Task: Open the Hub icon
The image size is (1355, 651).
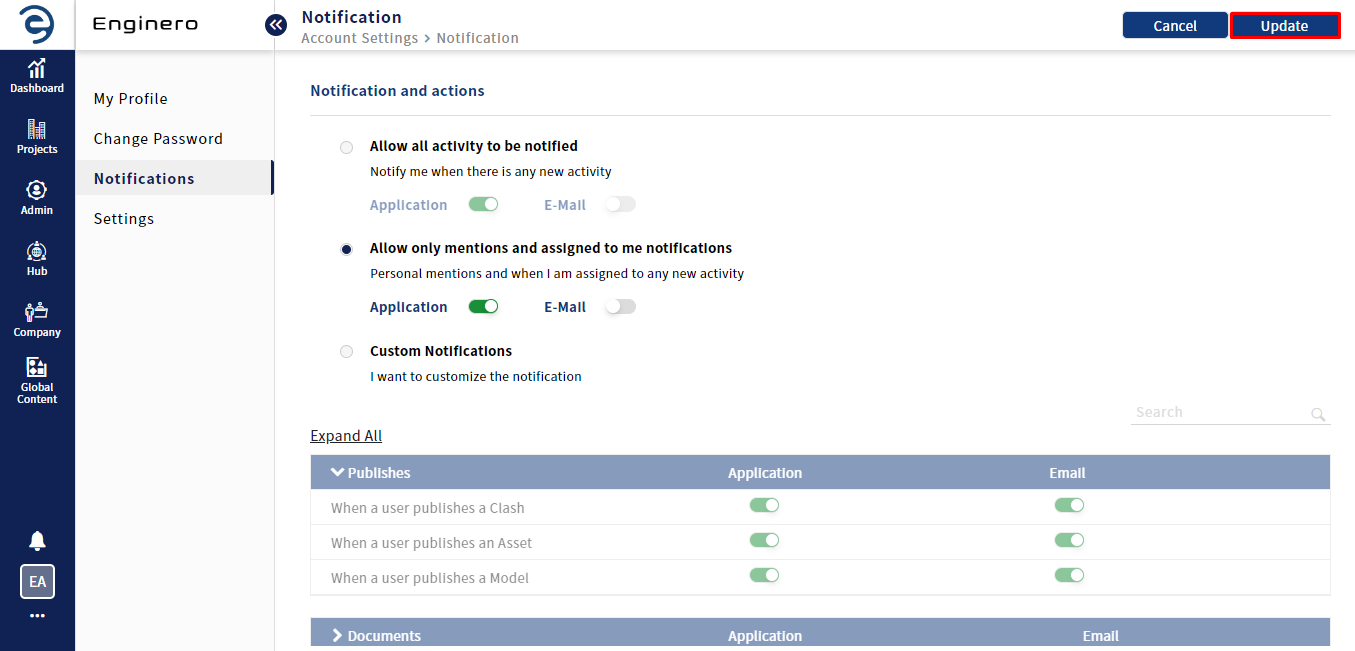Action: 37,253
